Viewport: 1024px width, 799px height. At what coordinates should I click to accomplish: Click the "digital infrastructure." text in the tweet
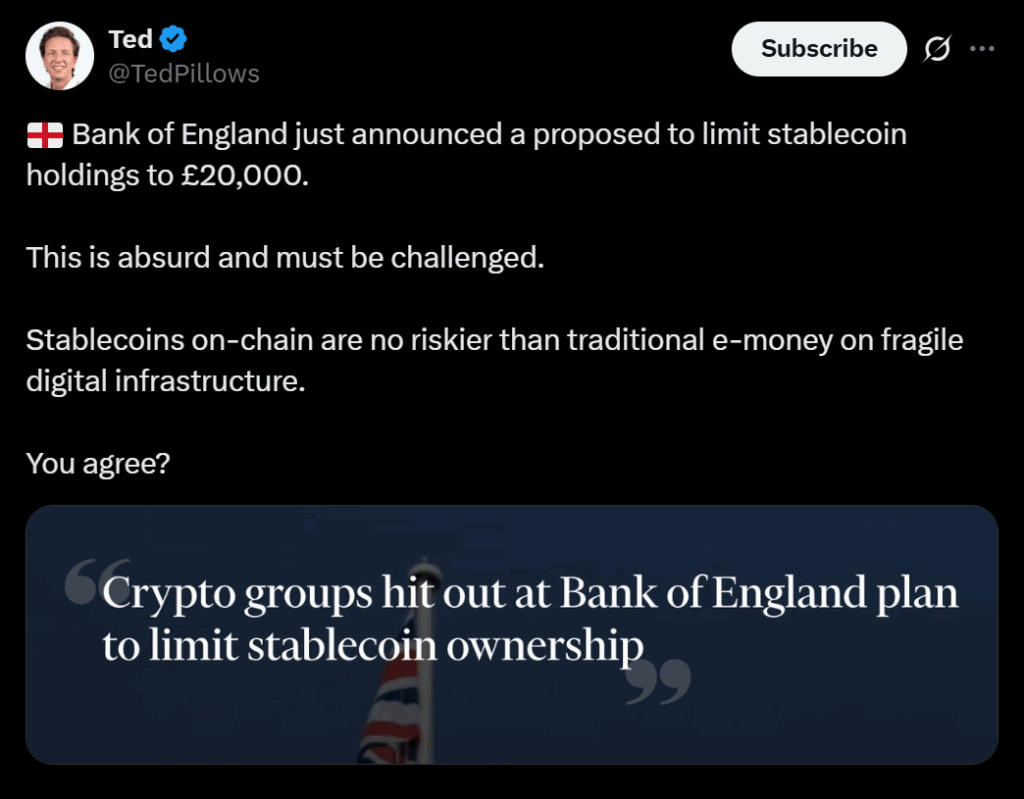pos(165,381)
